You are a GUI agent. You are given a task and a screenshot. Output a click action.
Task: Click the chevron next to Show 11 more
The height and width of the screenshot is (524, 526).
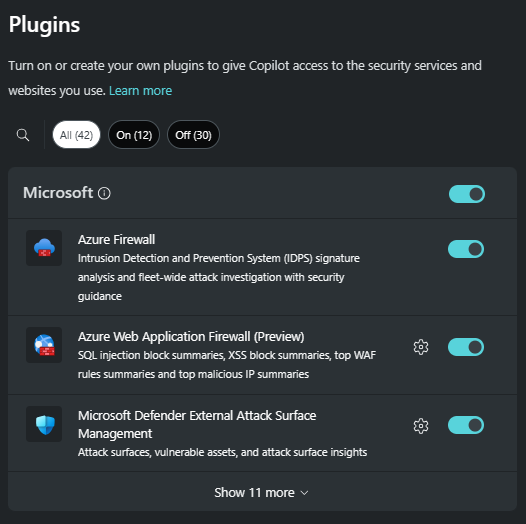click(304, 493)
